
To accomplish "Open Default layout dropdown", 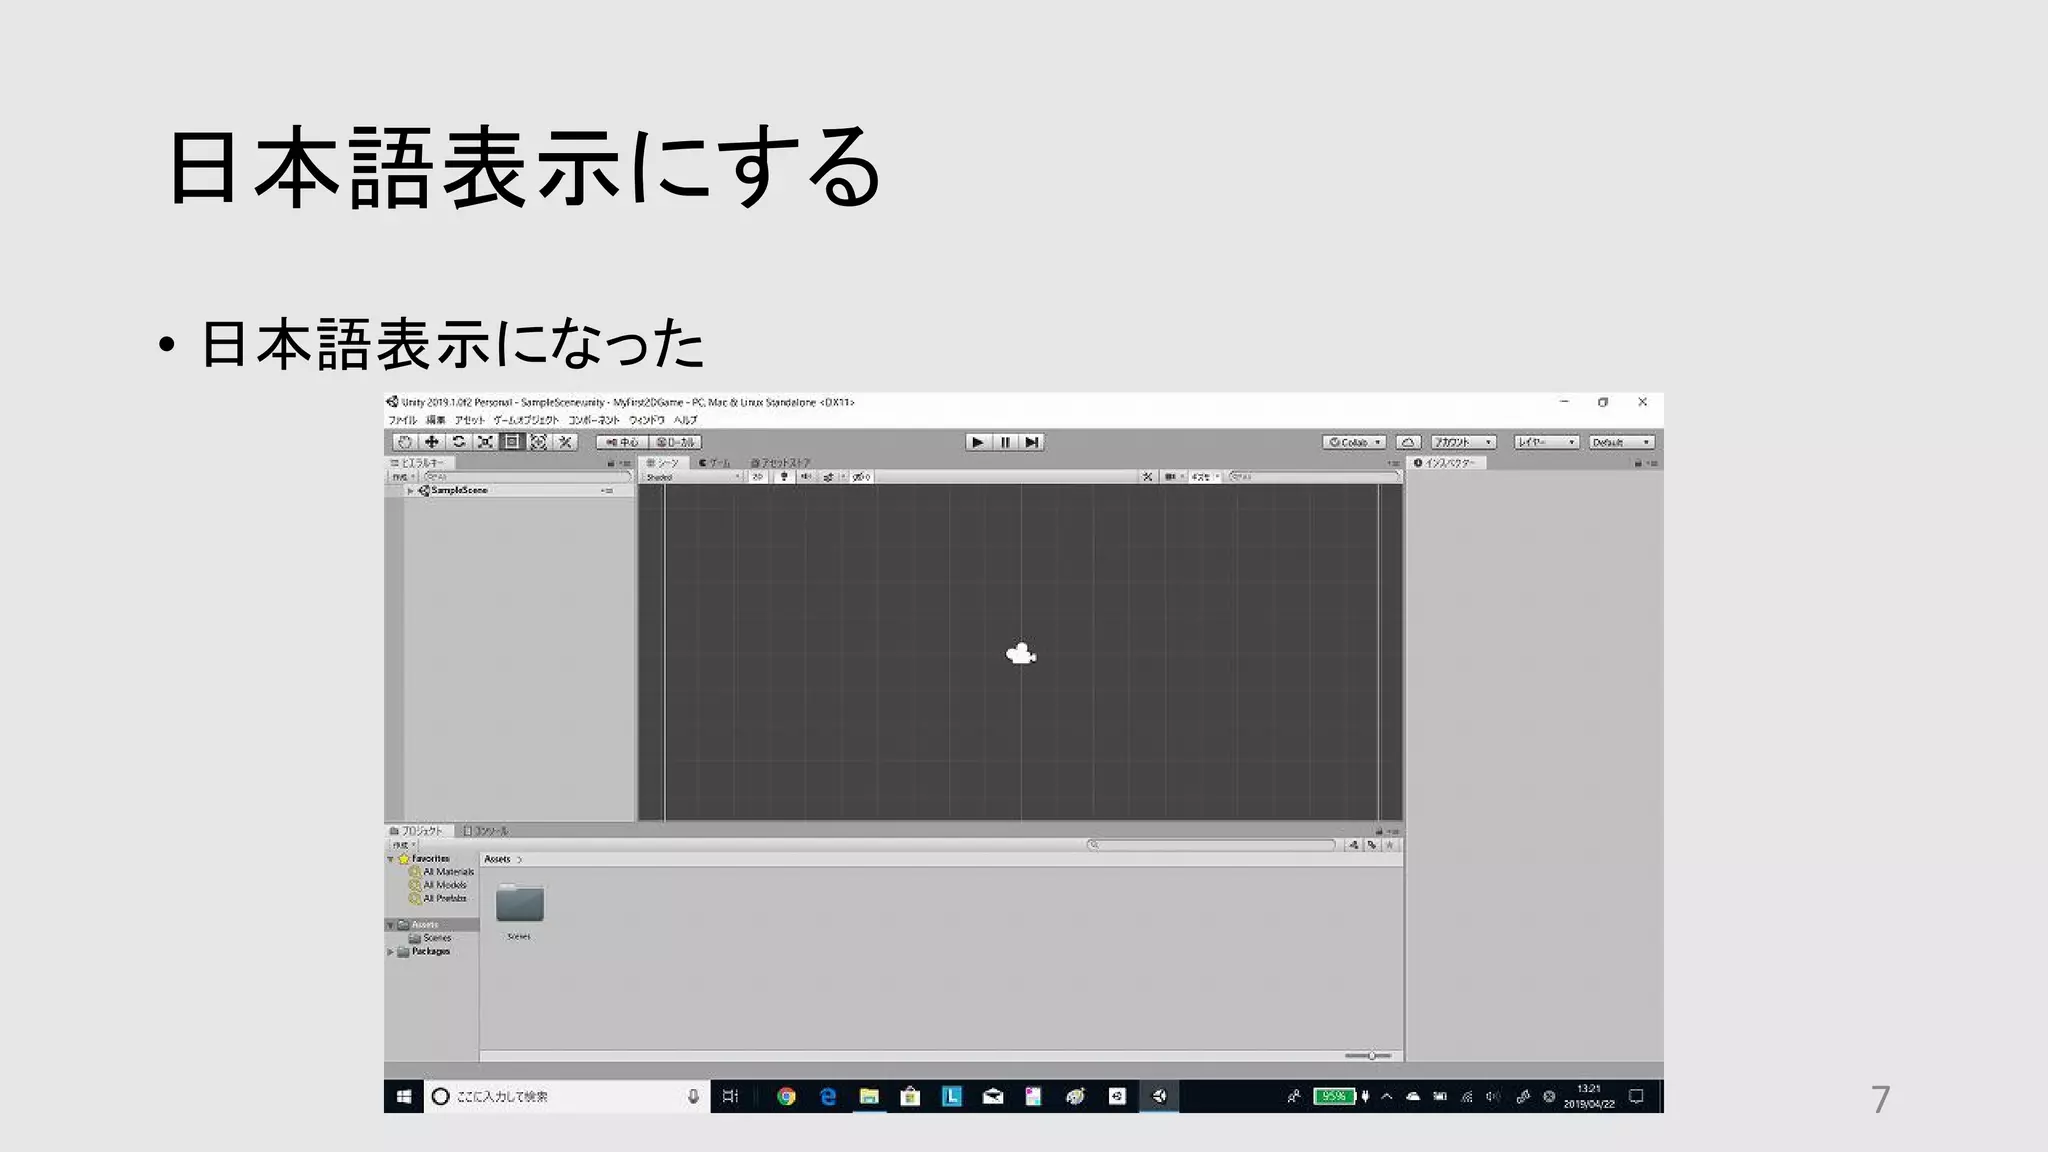I will 1621,442.
